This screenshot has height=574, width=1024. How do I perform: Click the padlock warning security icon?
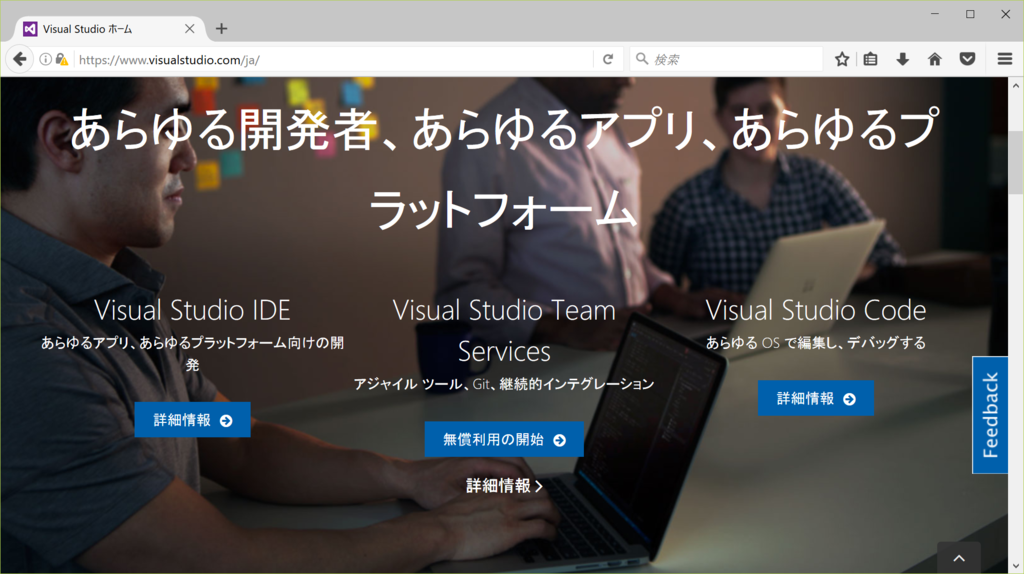coord(61,59)
